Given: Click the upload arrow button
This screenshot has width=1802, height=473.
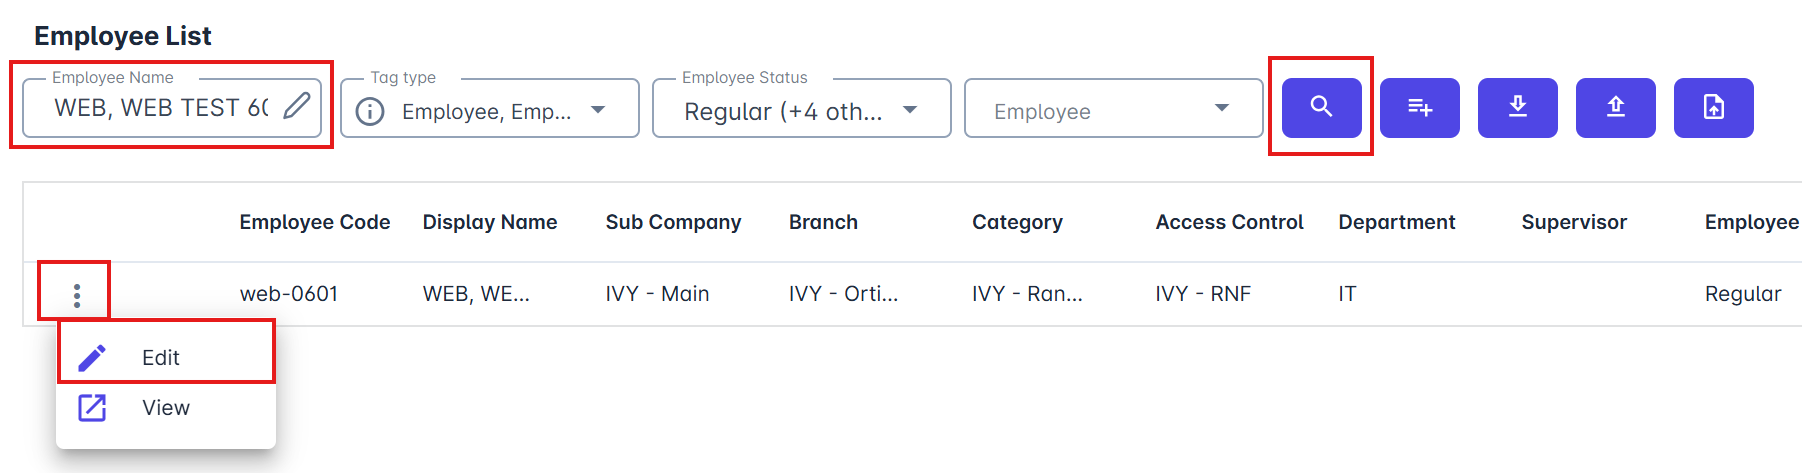Looking at the screenshot, I should pos(1615,107).
